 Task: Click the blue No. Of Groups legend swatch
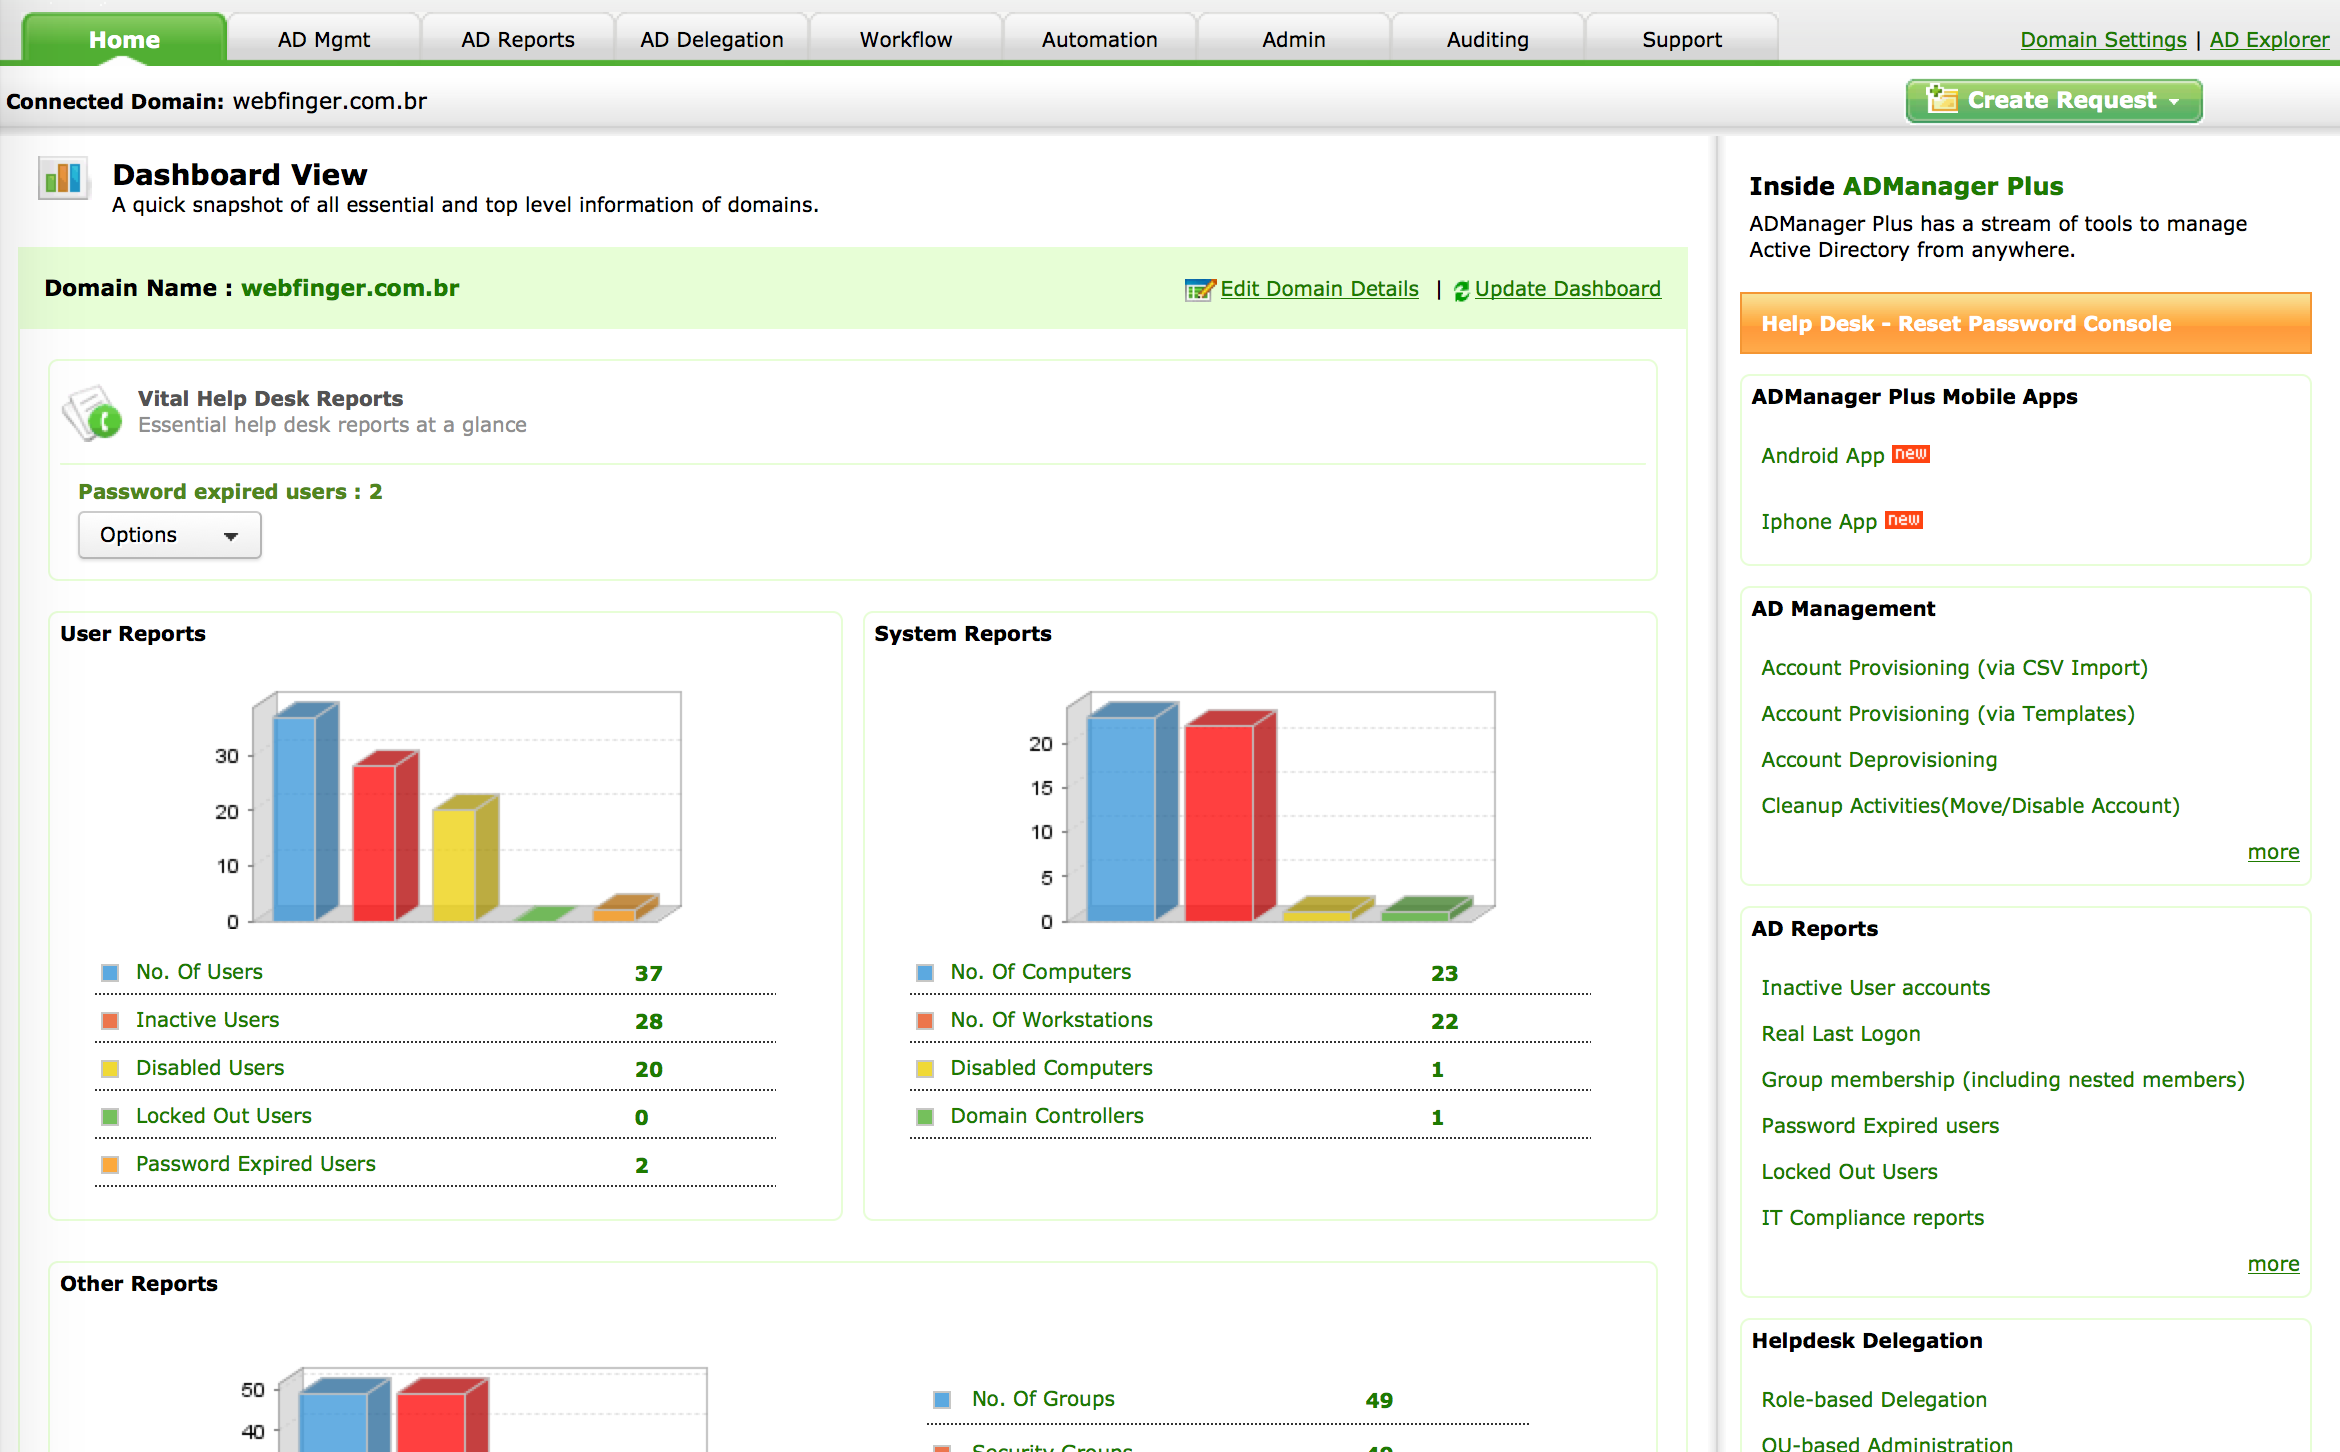[941, 1399]
